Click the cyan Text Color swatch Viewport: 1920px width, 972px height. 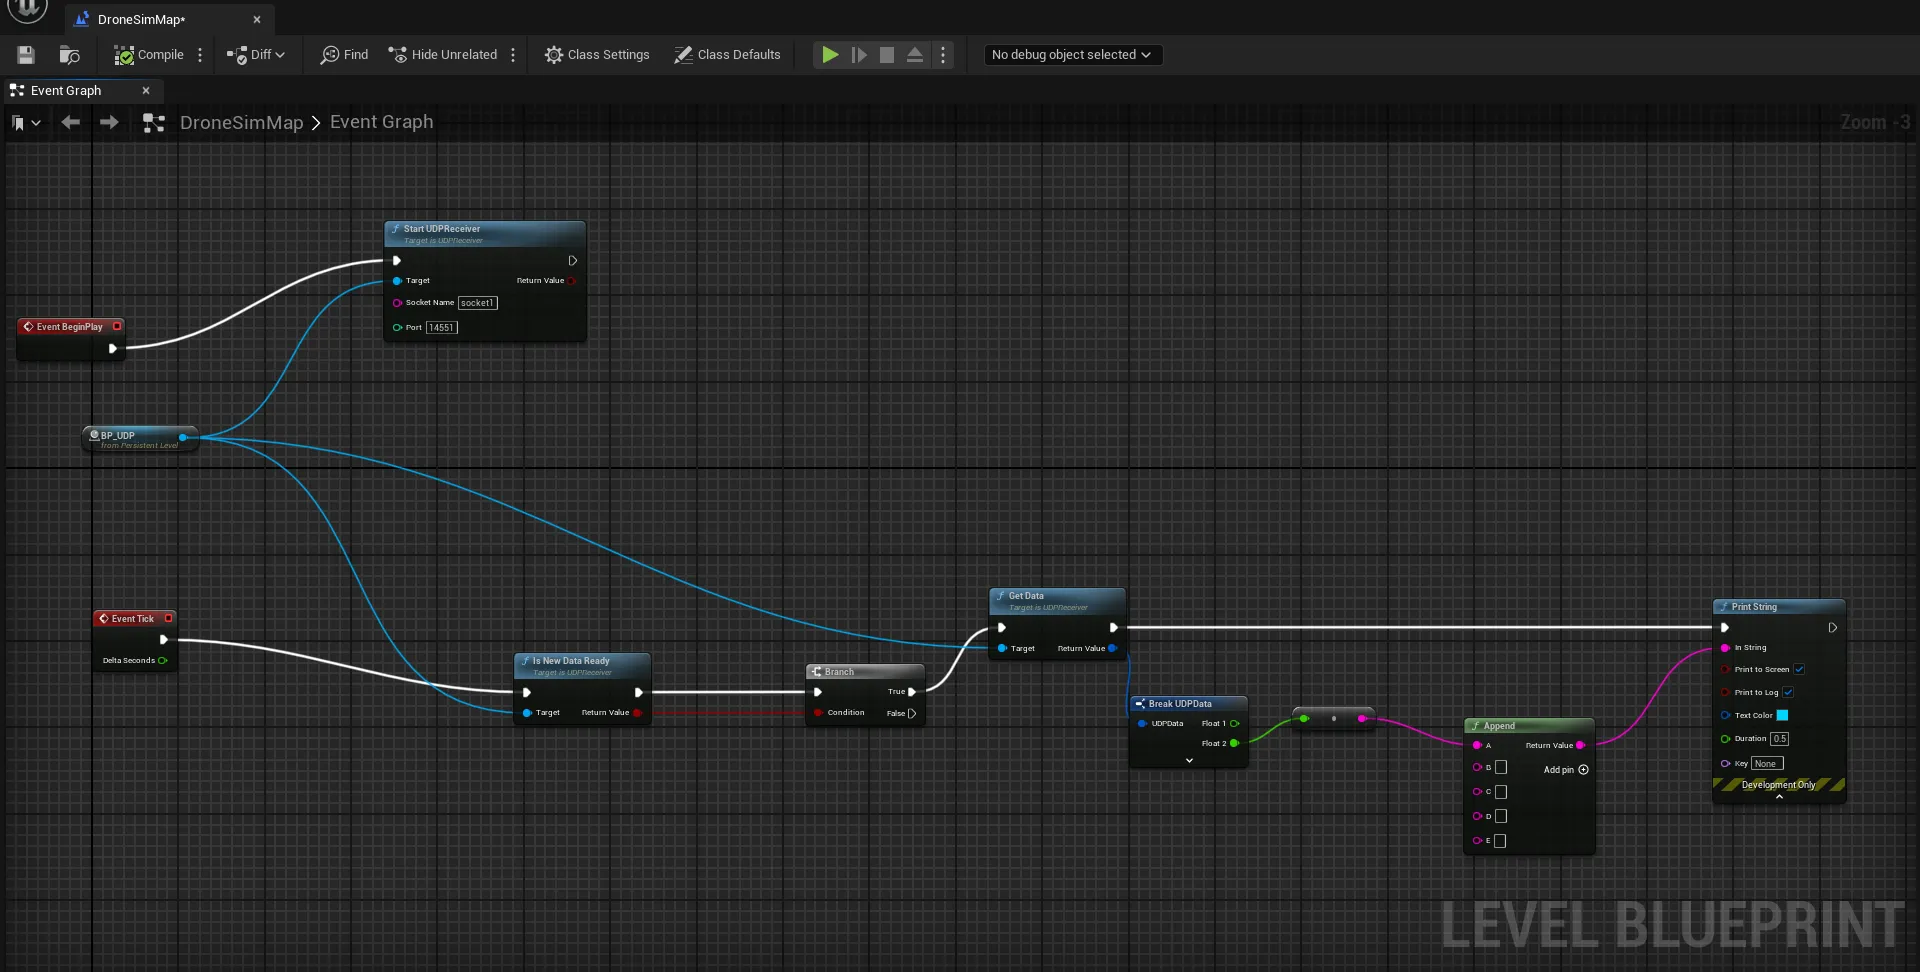coord(1782,716)
